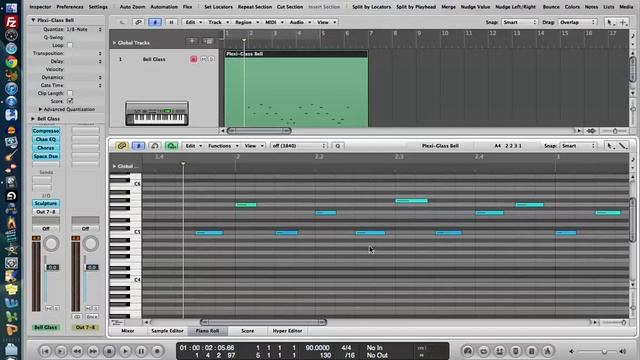The height and width of the screenshot is (360, 640).
Task: Toggle the Cycle mode button in transport
Action: point(484,351)
